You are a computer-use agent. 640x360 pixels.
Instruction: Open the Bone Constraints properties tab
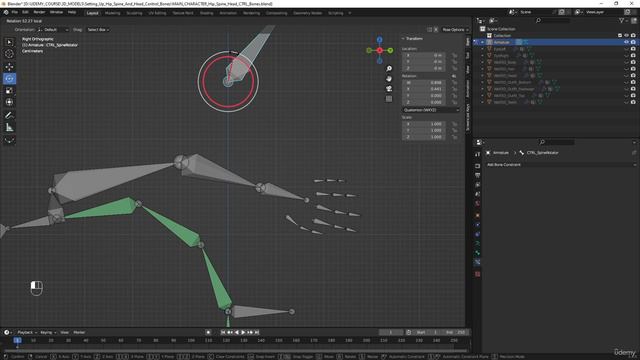tap(478, 262)
